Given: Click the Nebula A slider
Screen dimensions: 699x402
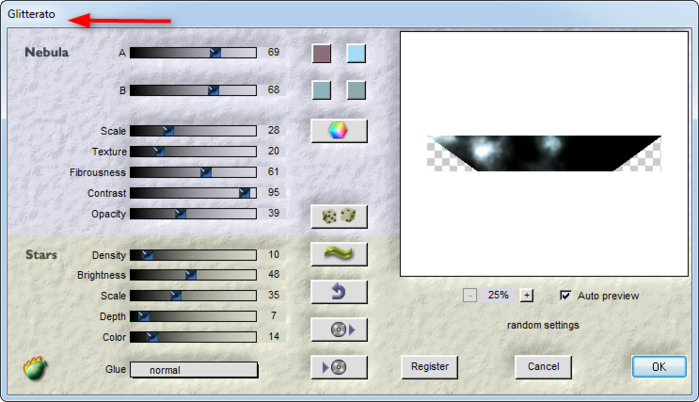Looking at the screenshot, I should tap(193, 53).
